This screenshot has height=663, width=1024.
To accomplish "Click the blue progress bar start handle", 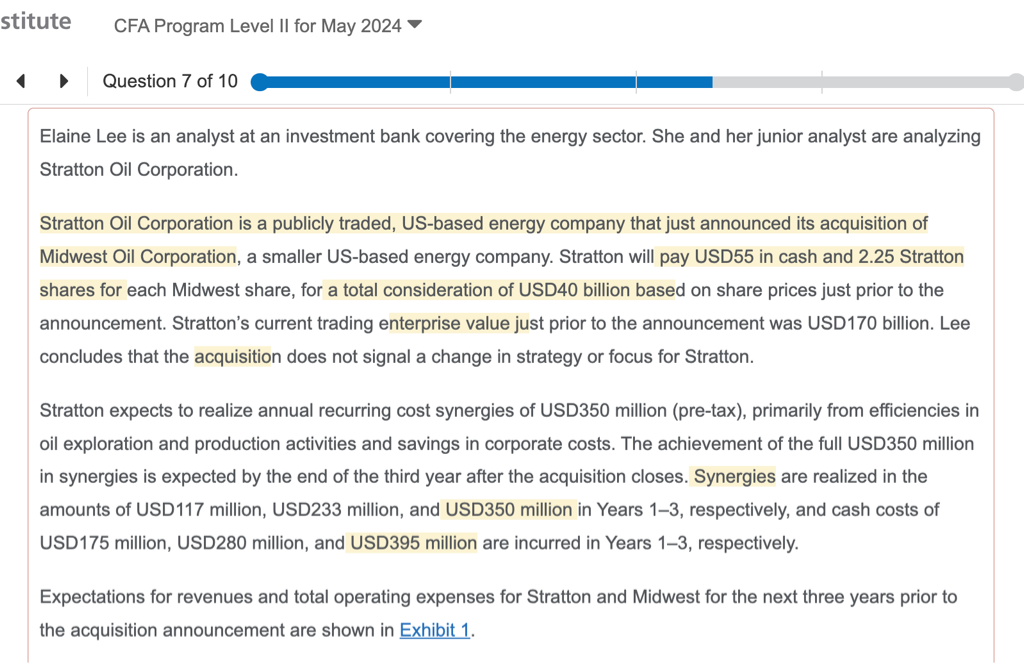I will tap(259, 82).
